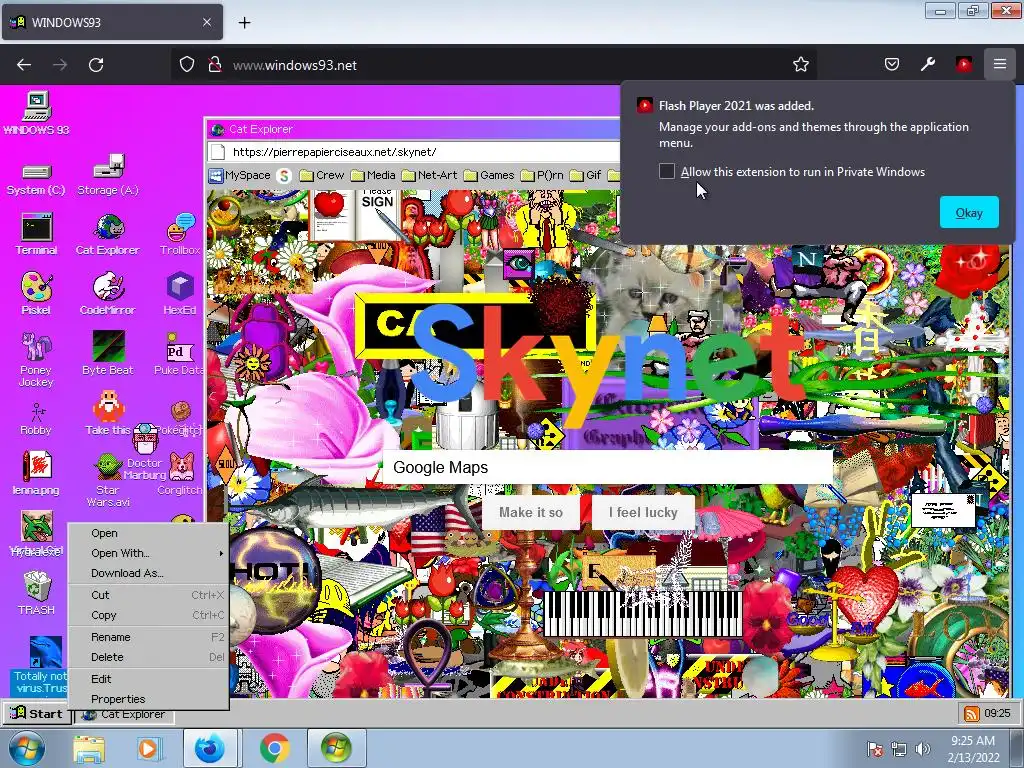Go back with Firefox back arrow

point(24,65)
